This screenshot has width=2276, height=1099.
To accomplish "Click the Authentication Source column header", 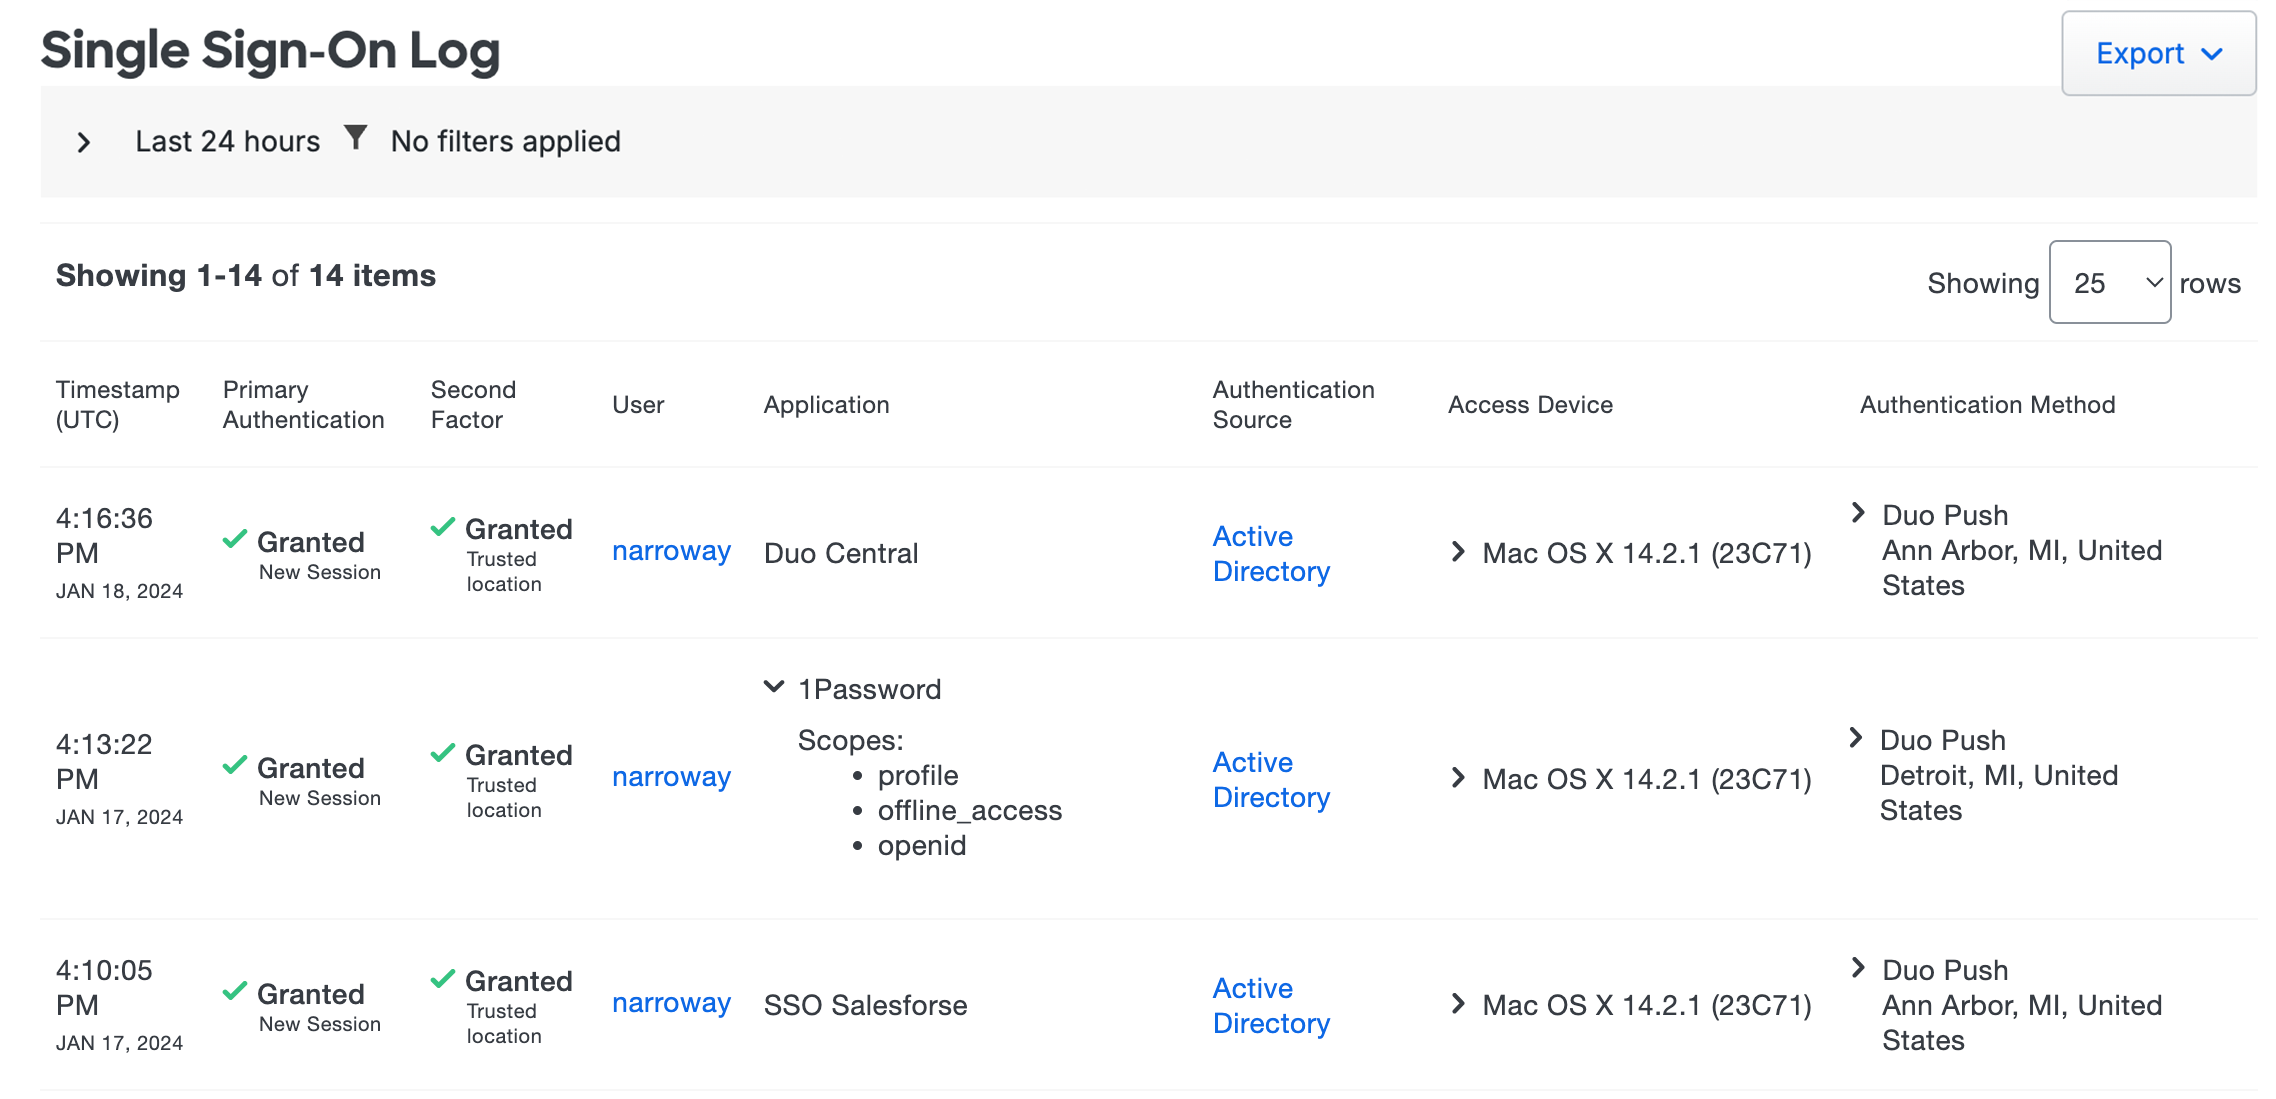I will 1293,404.
